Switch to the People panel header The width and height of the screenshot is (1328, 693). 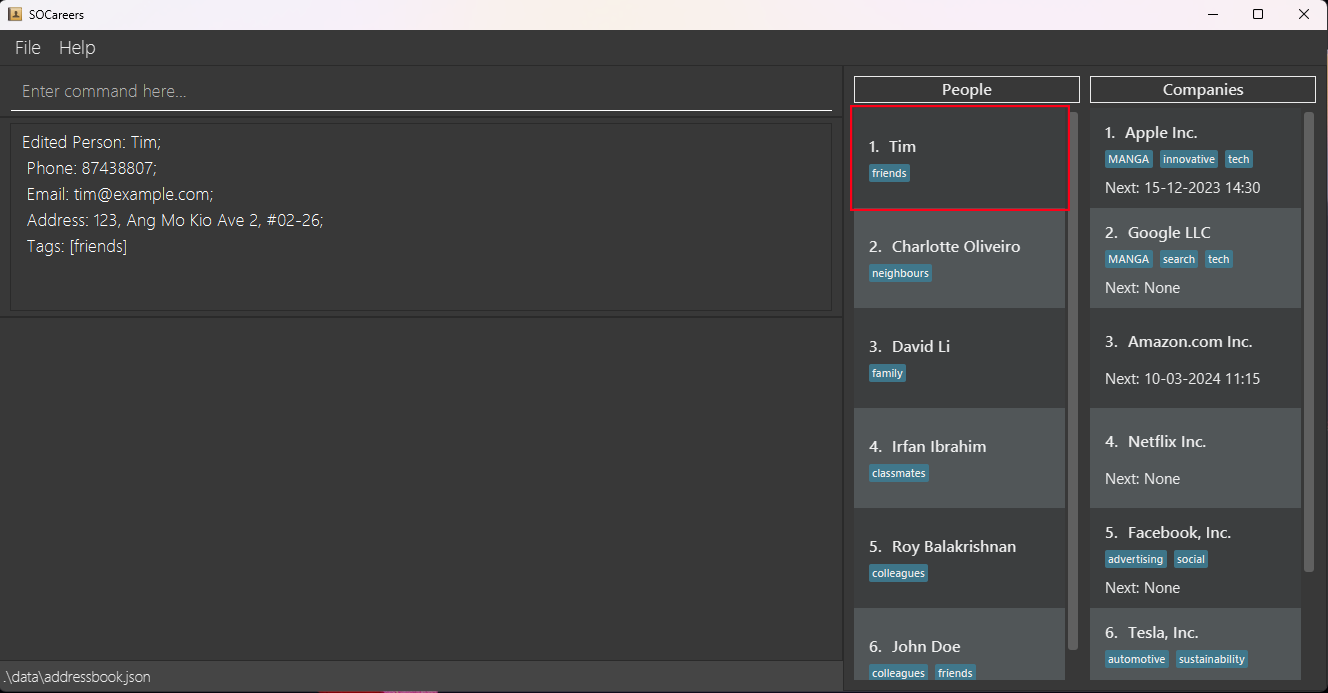point(965,89)
